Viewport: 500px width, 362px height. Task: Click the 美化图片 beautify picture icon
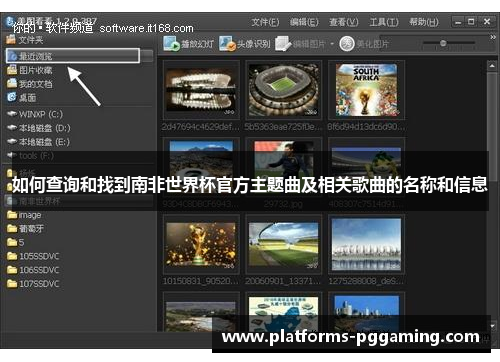[x=347, y=44]
